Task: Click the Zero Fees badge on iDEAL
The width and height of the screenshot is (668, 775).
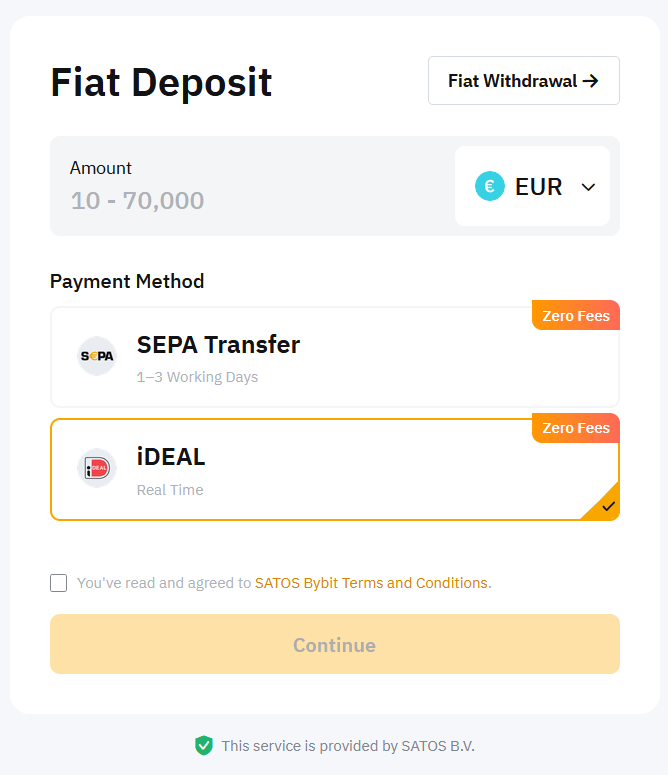Action: [576, 428]
